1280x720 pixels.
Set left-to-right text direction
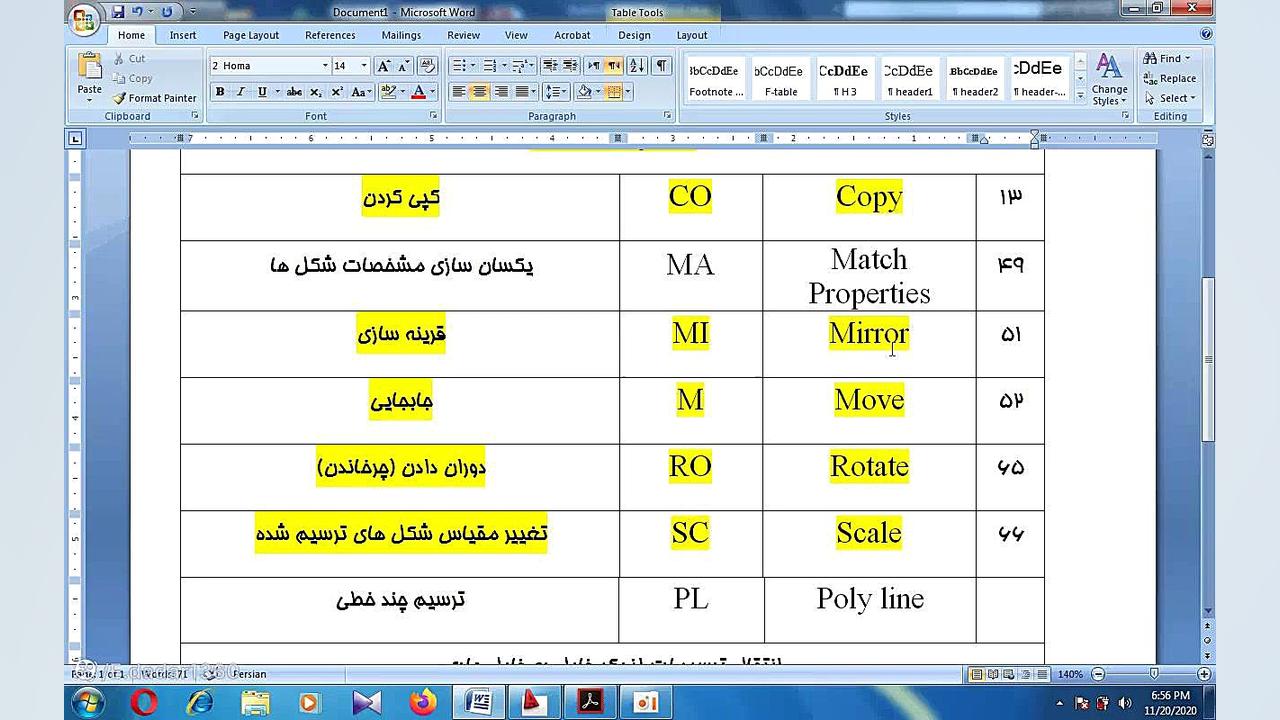(x=594, y=66)
